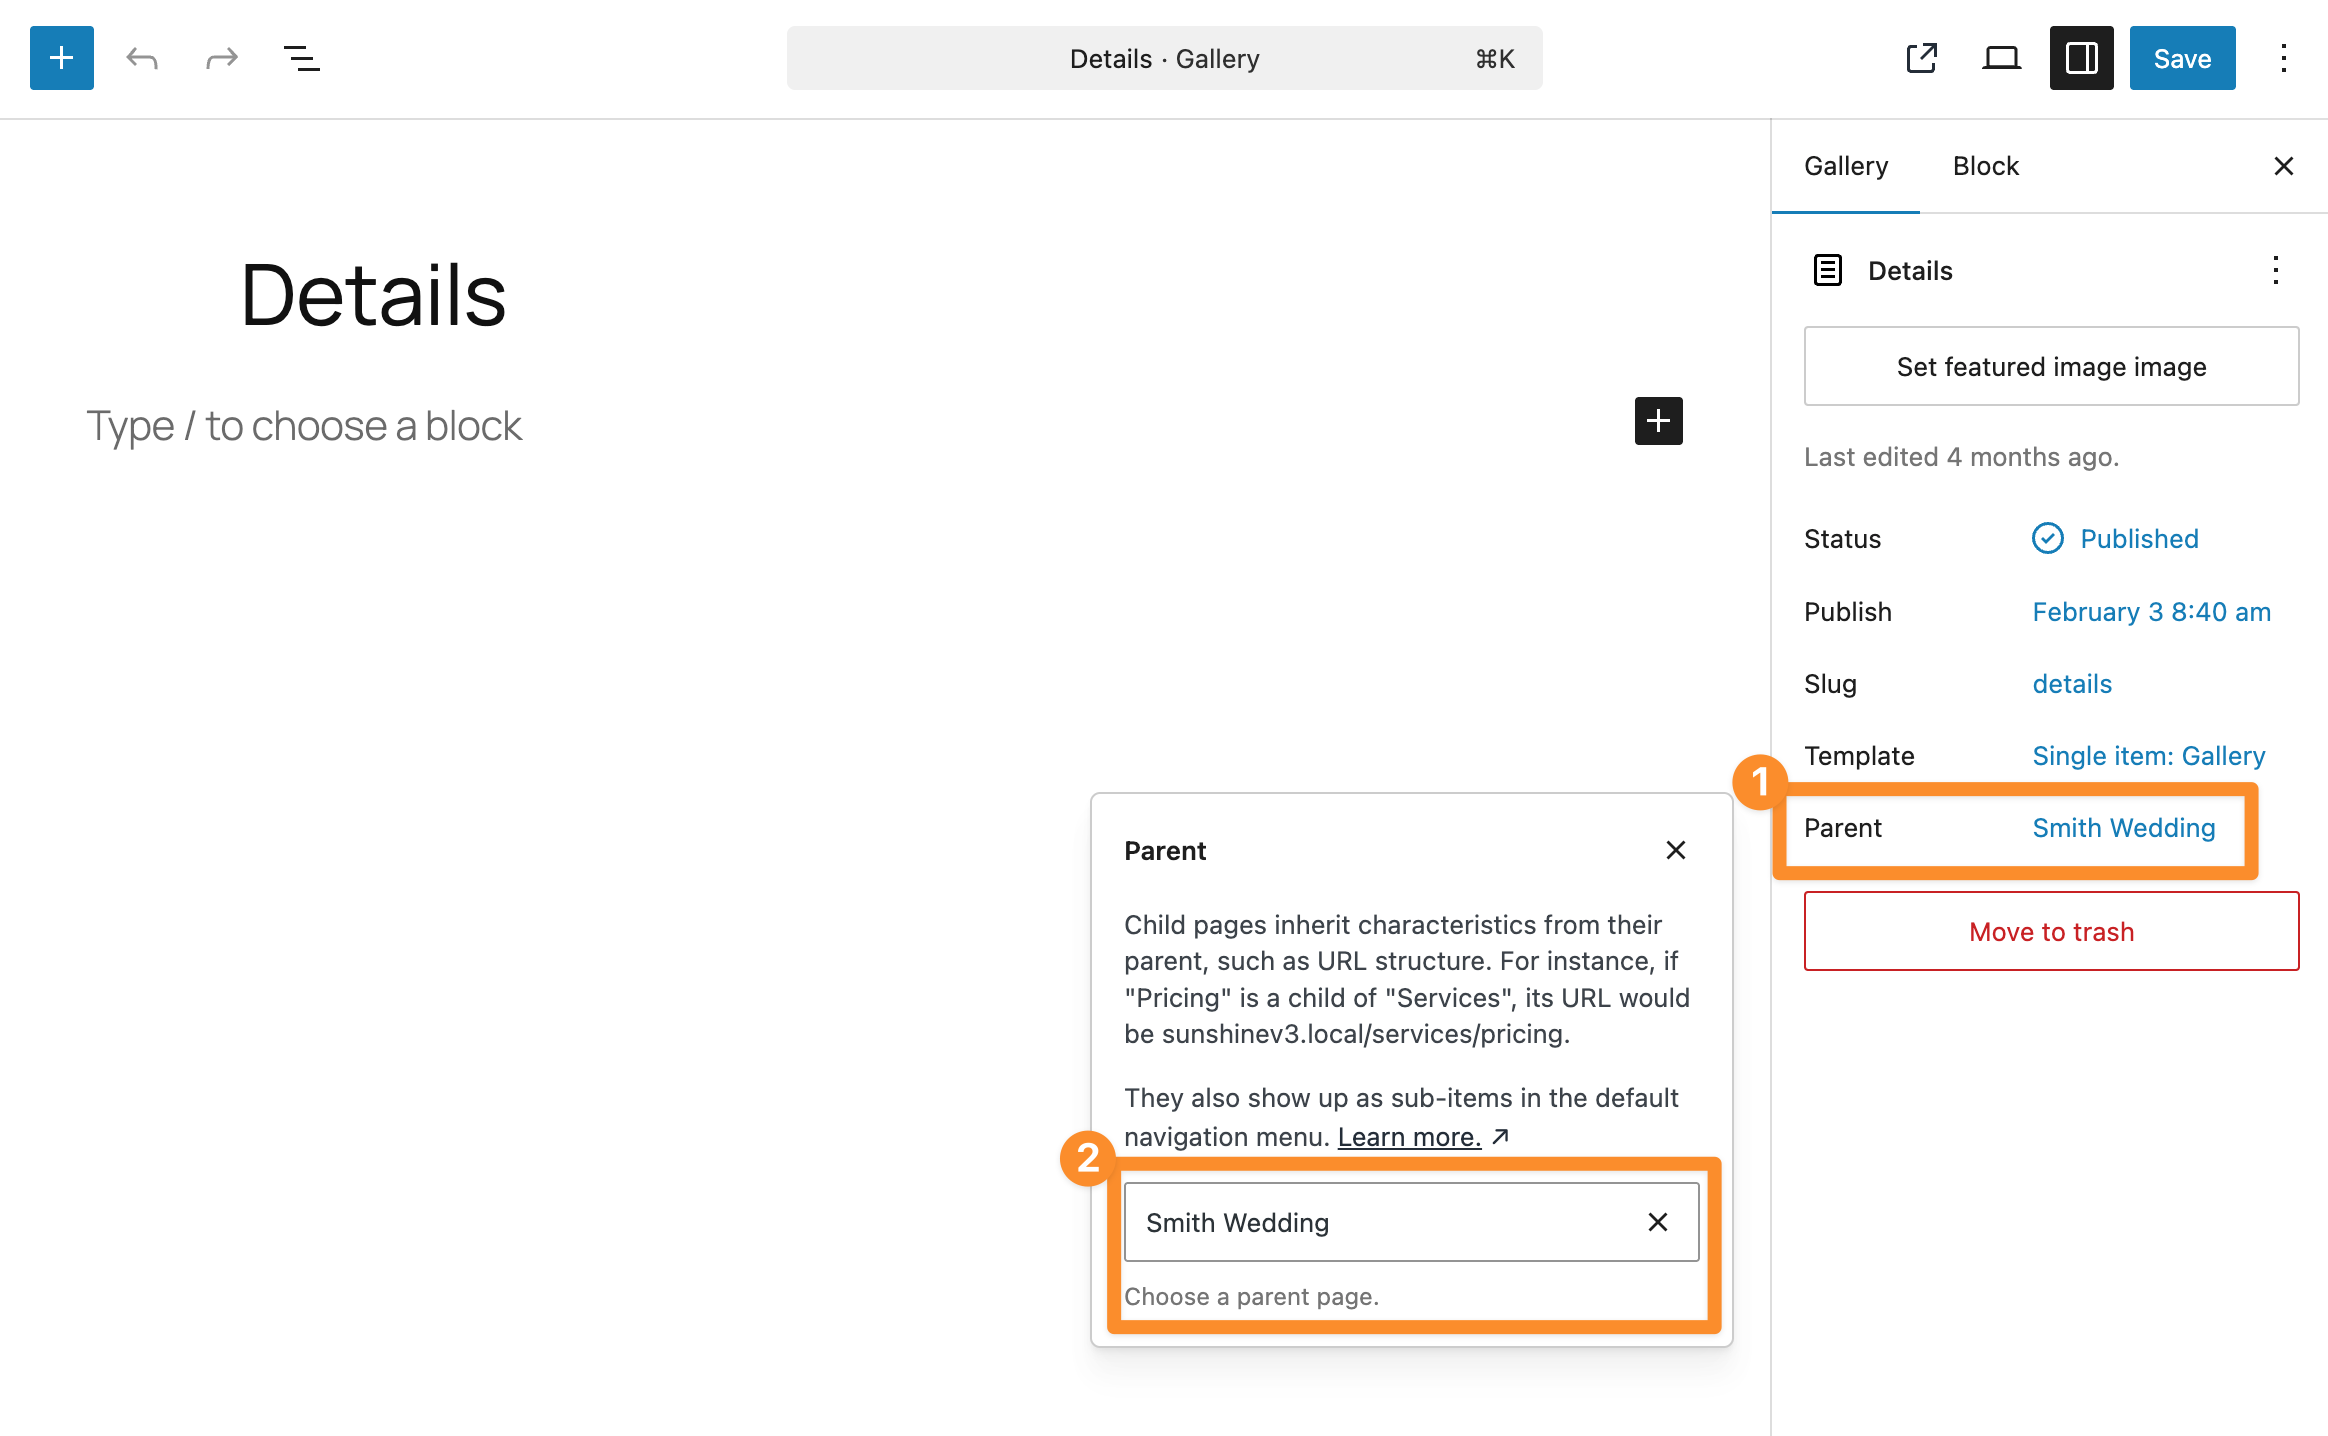Add a block in the empty canvas
The width and height of the screenshot is (2328, 1436).
coord(1658,421)
